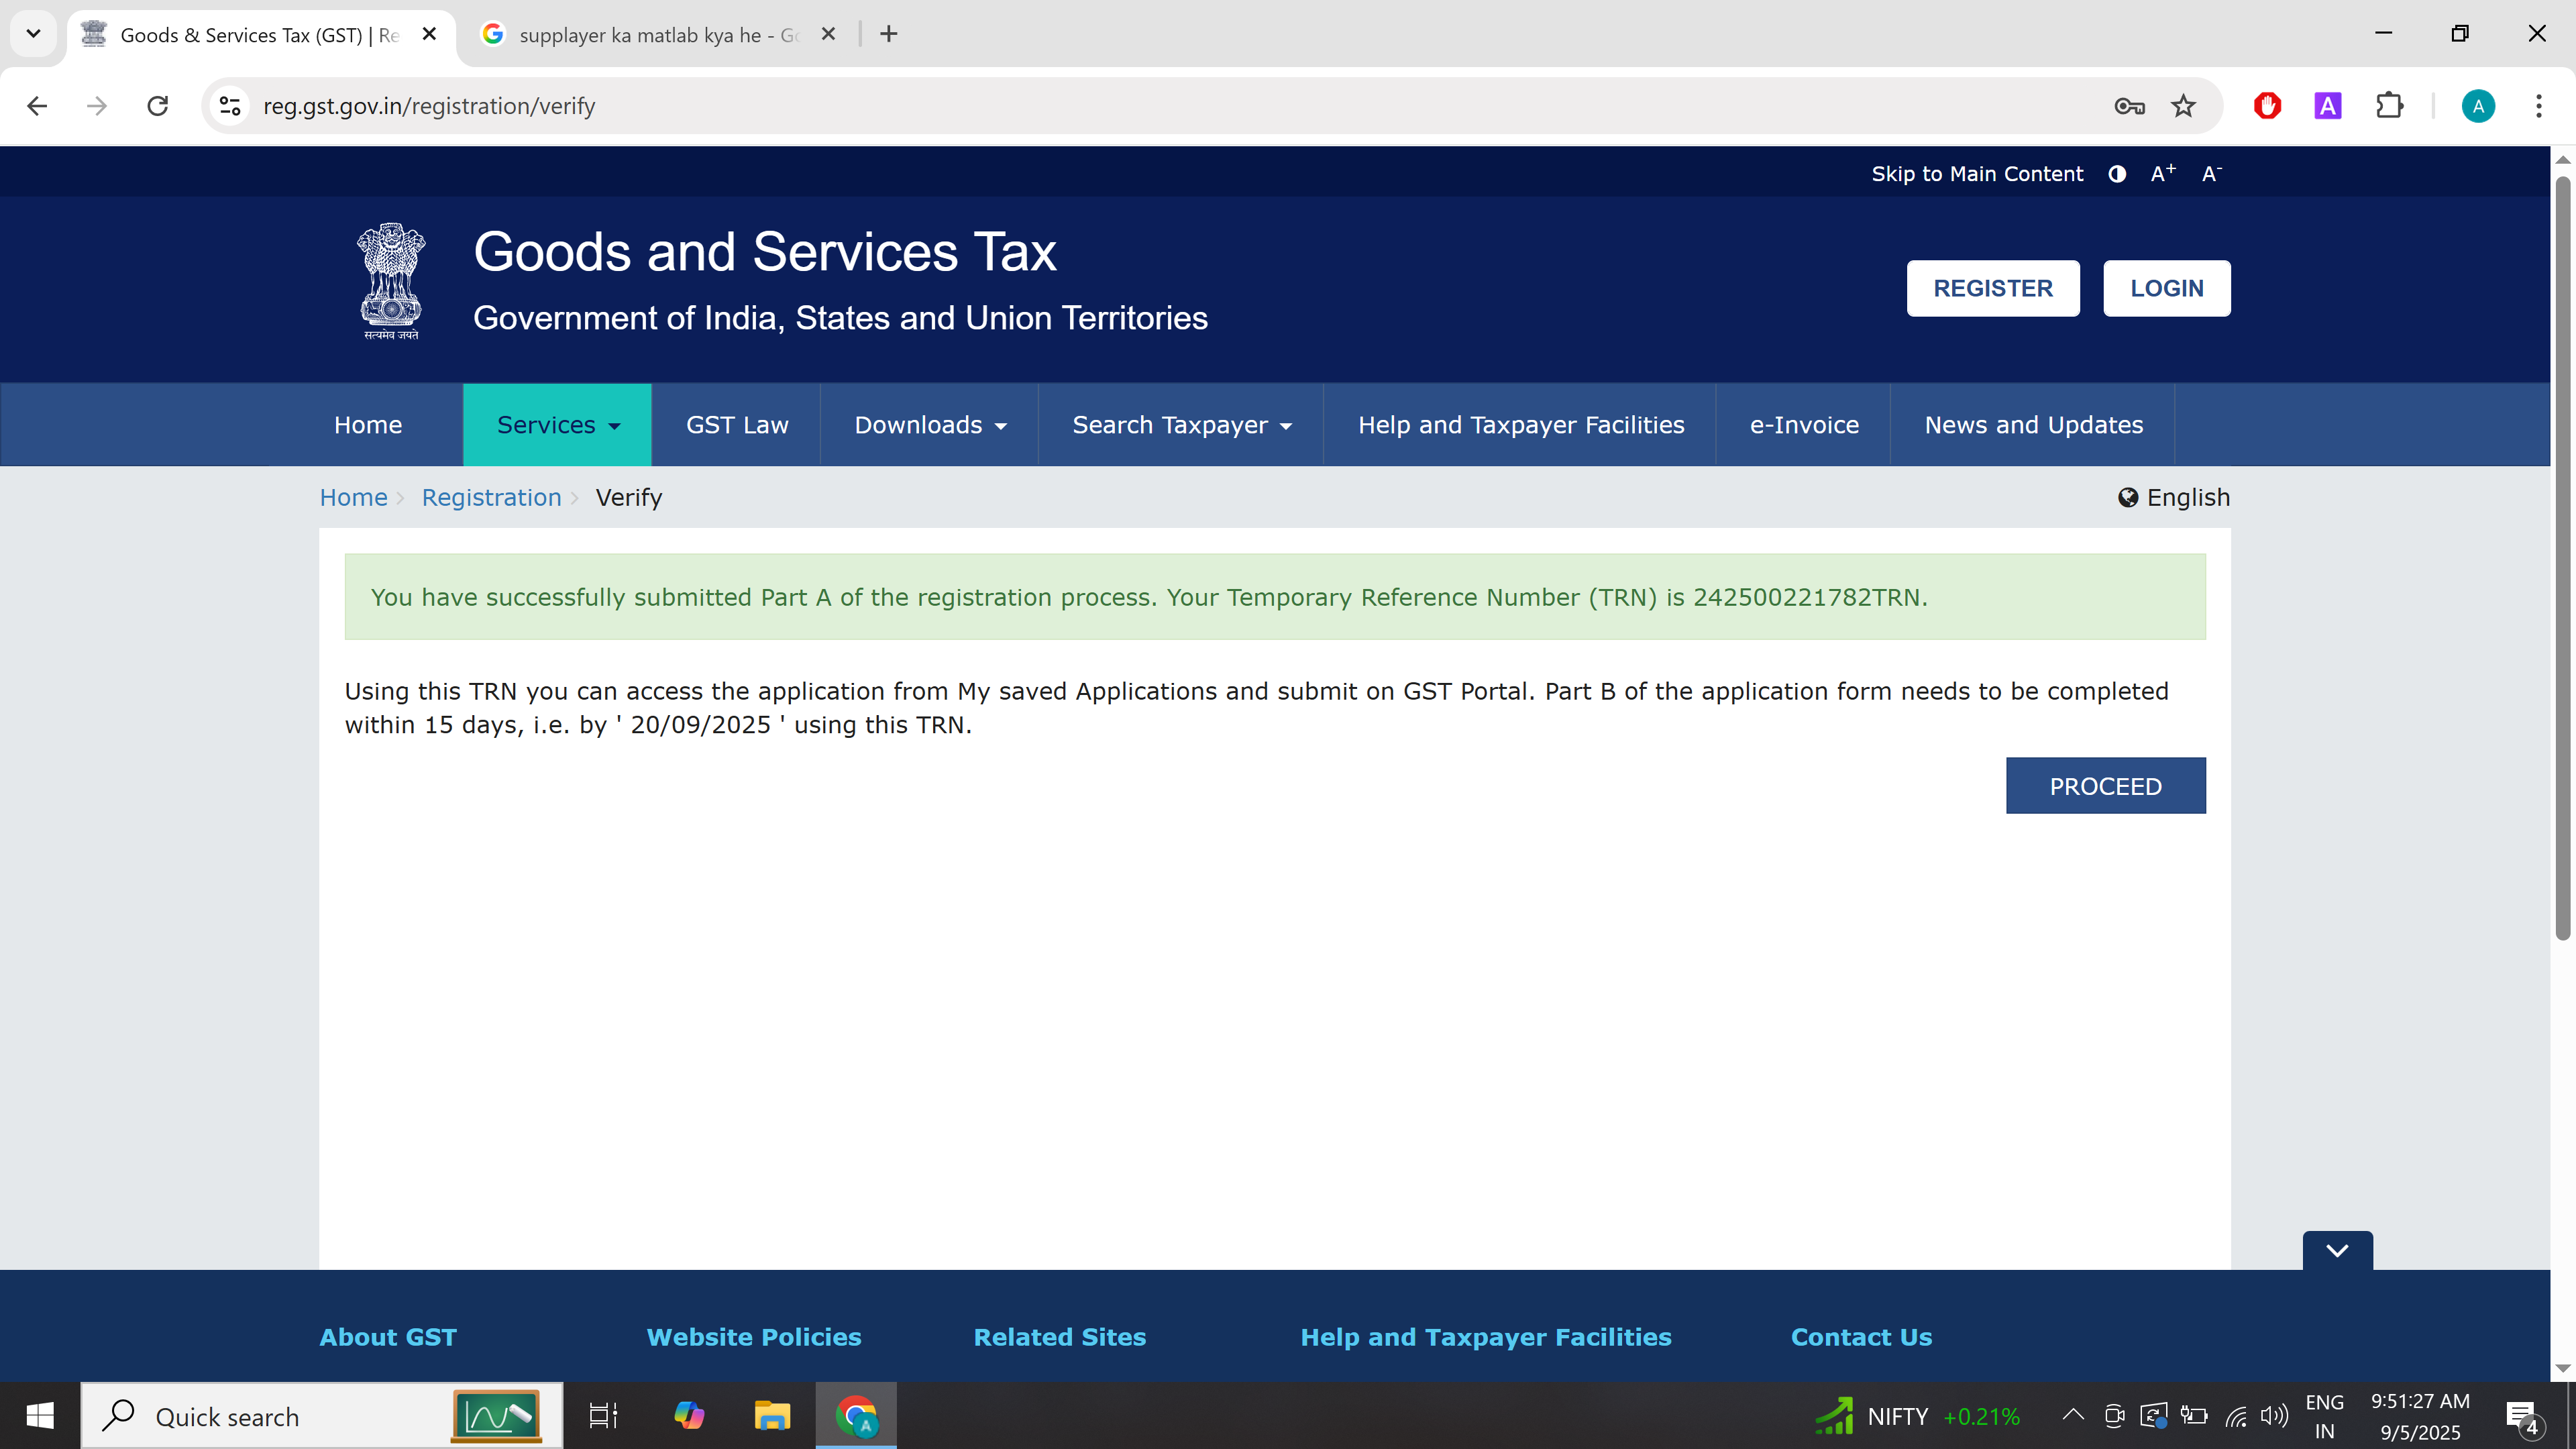Open the password manager key icon
This screenshot has height=1449, width=2576.
coord(2129,106)
